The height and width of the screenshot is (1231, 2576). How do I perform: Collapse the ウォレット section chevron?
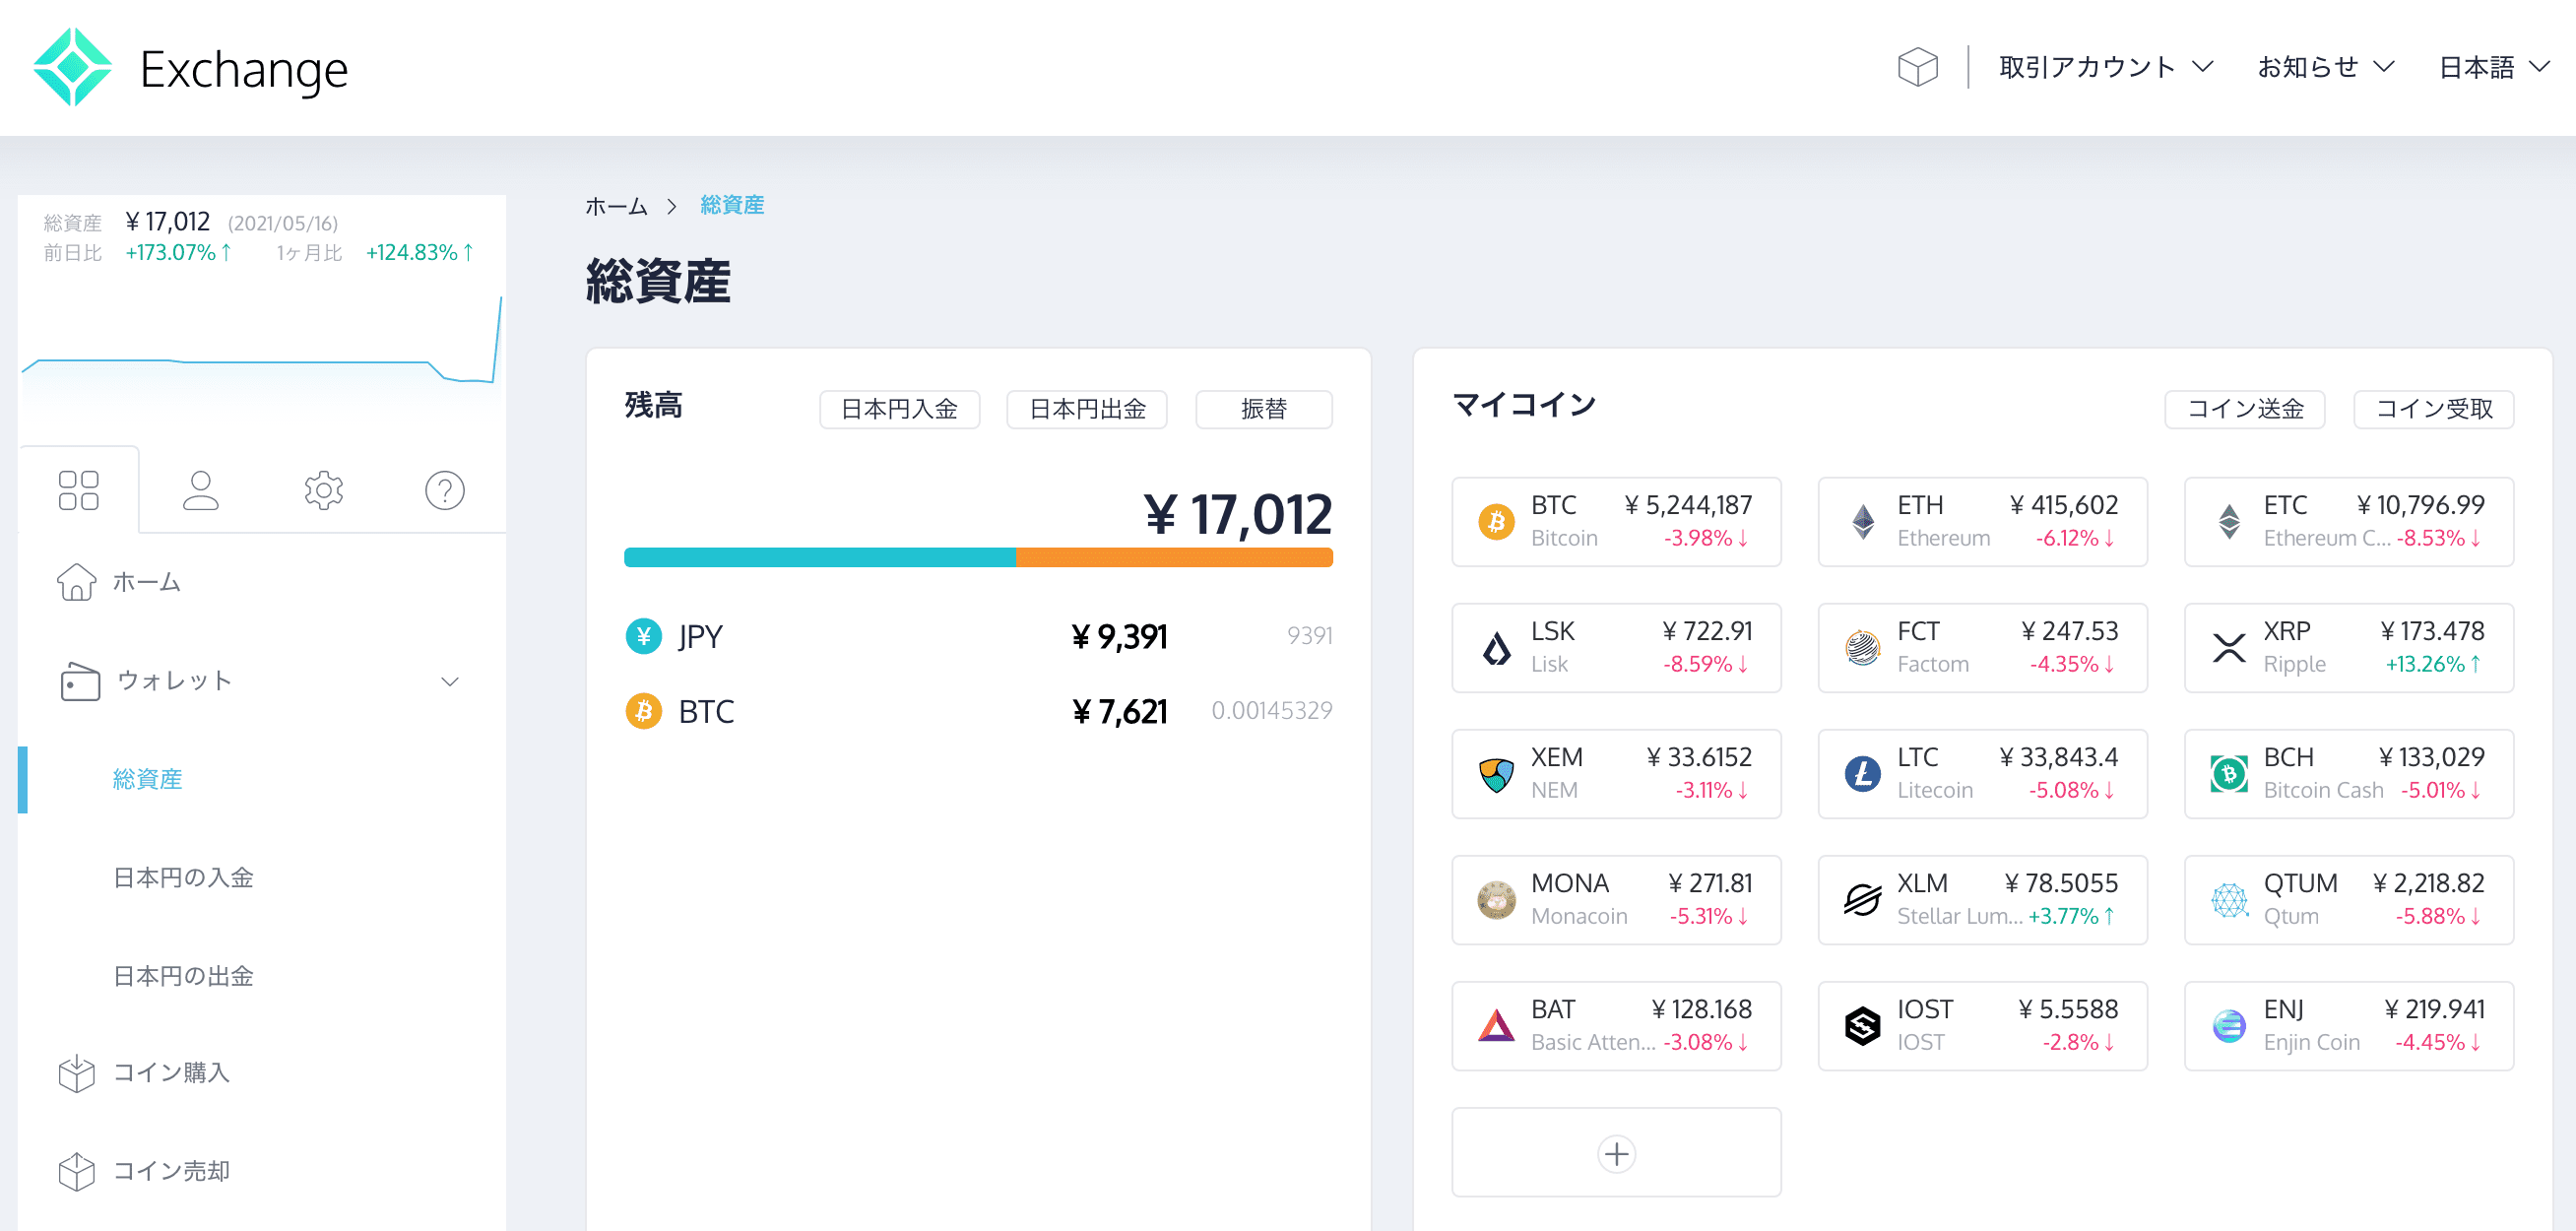coord(451,681)
